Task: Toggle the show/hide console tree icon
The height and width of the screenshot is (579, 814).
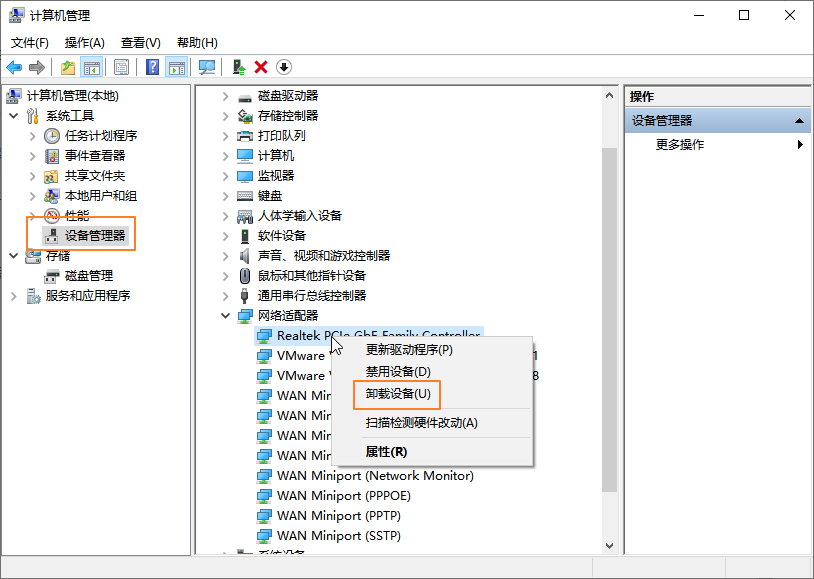Action: pyautogui.click(x=92, y=67)
